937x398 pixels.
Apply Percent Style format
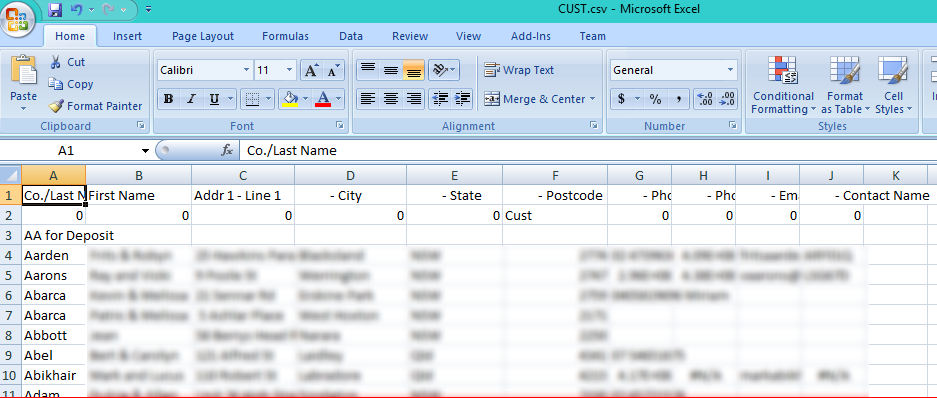[x=656, y=99]
